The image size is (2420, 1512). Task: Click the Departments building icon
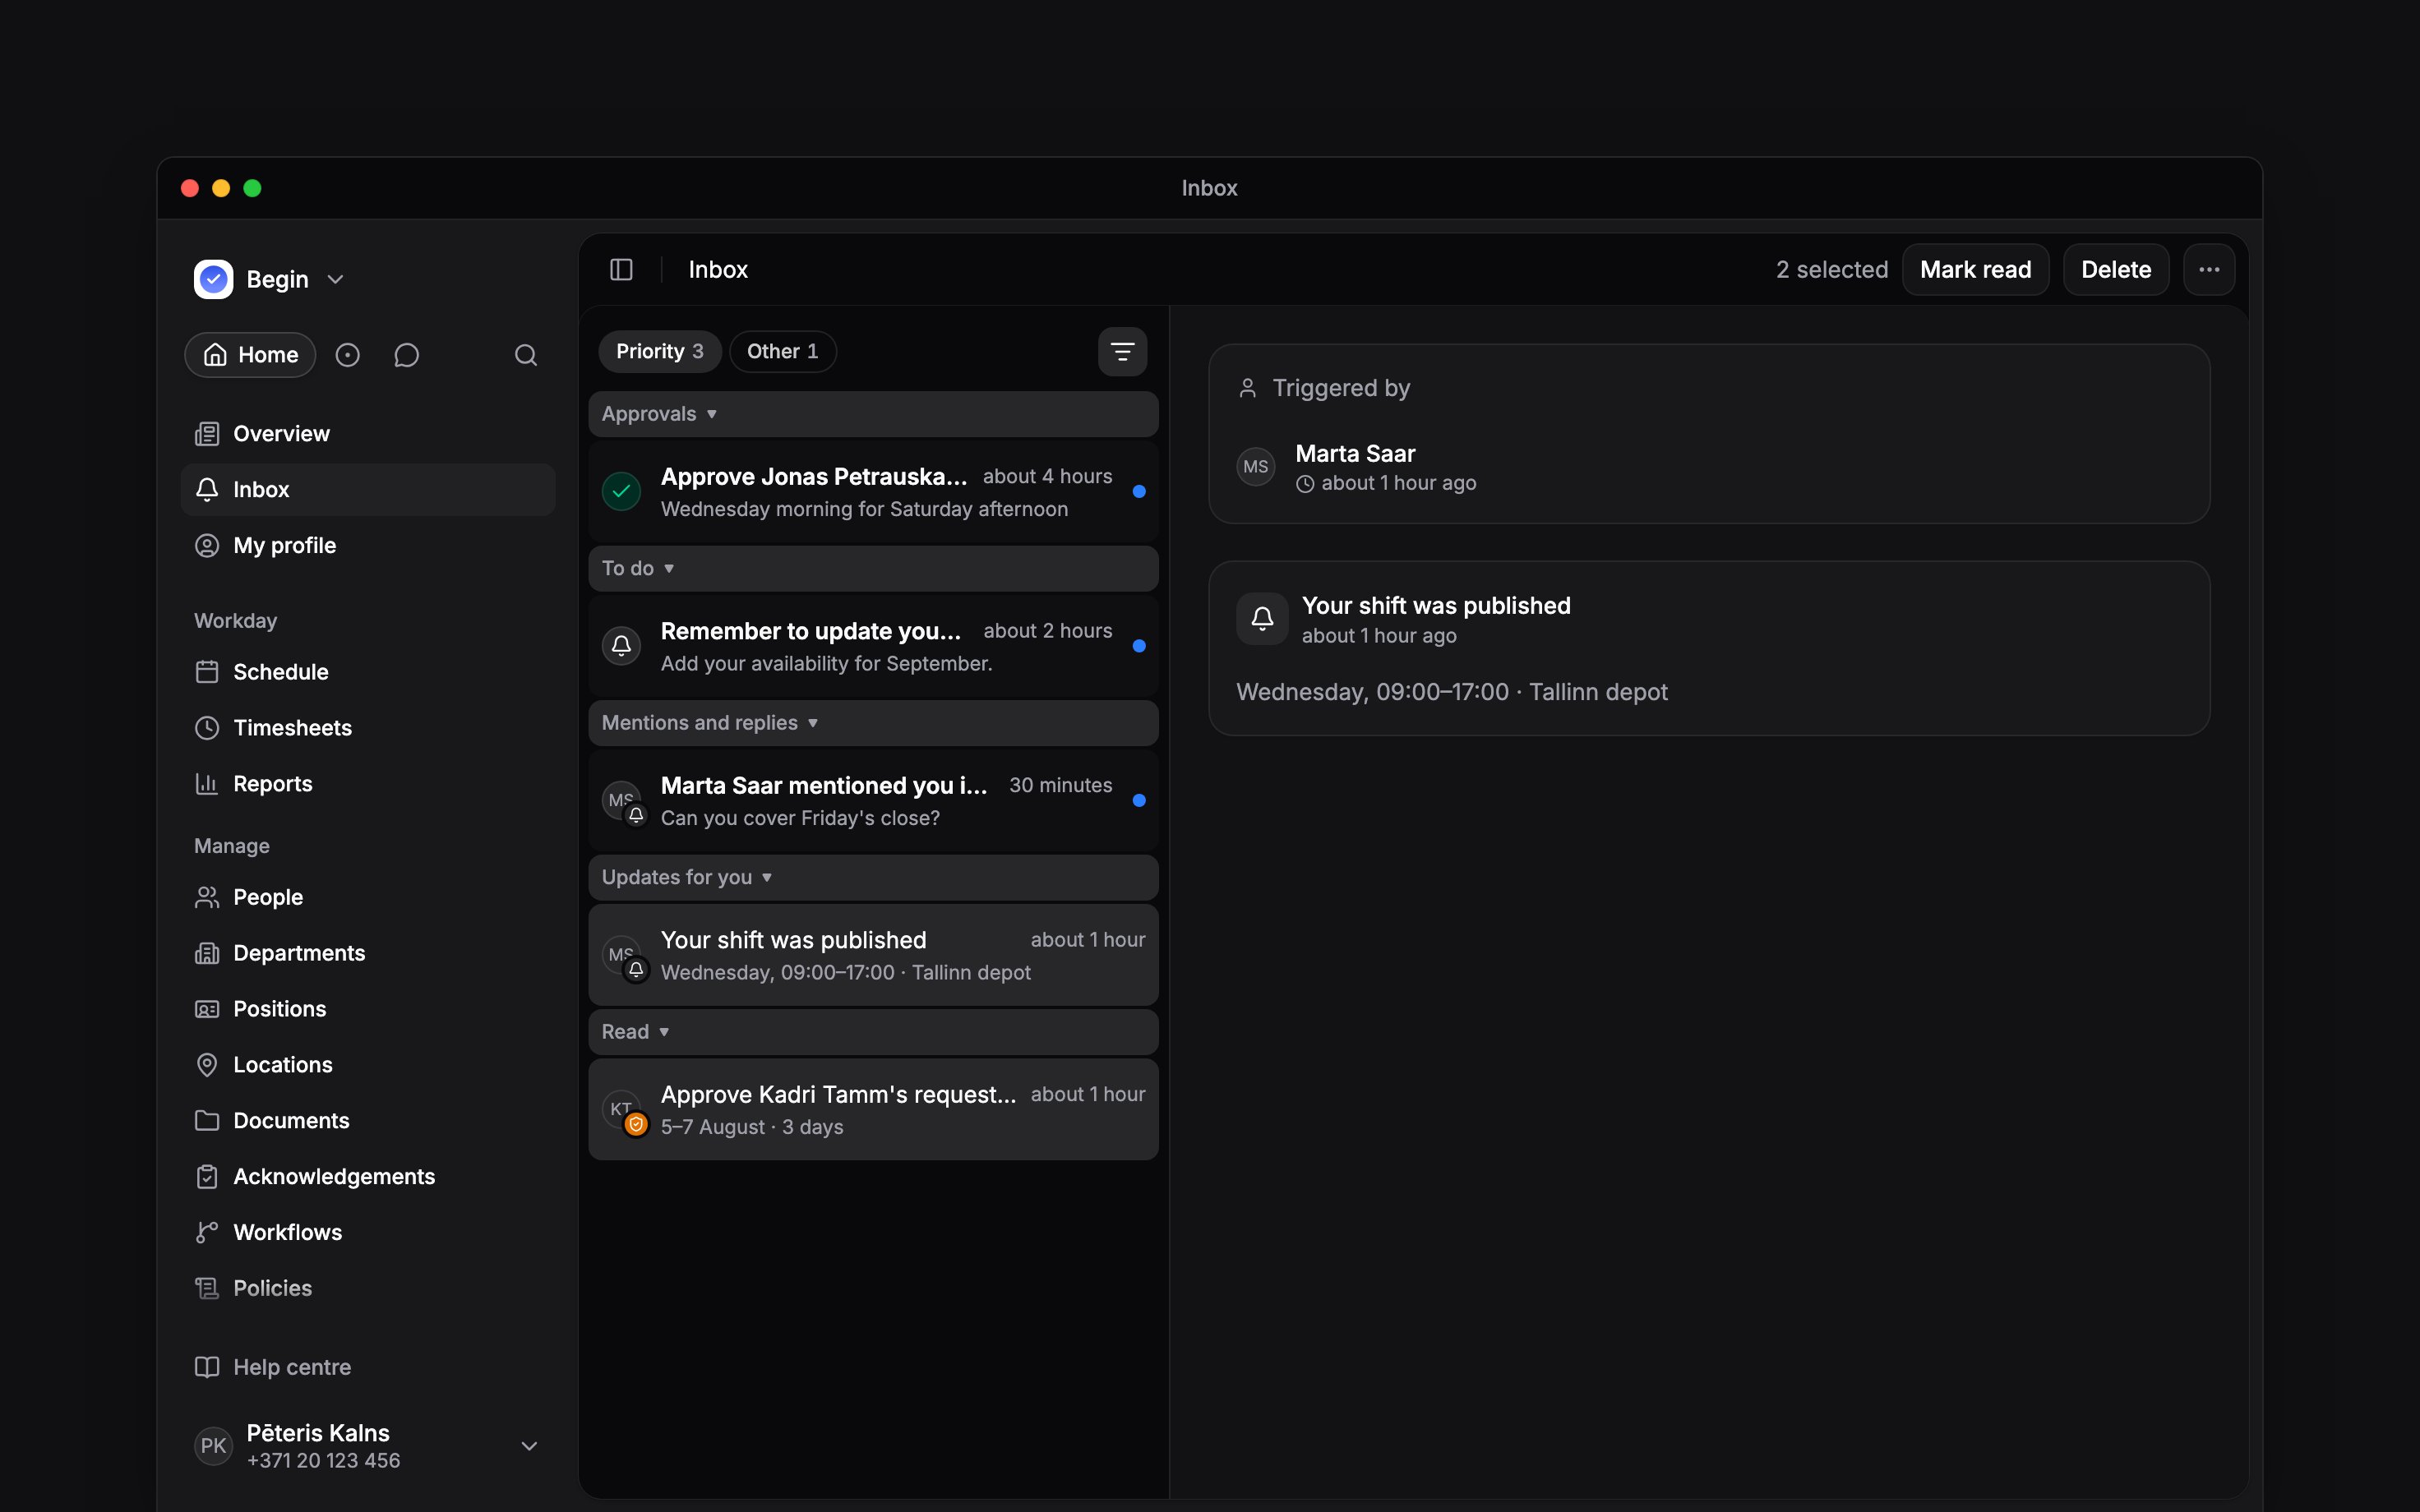pyautogui.click(x=207, y=953)
